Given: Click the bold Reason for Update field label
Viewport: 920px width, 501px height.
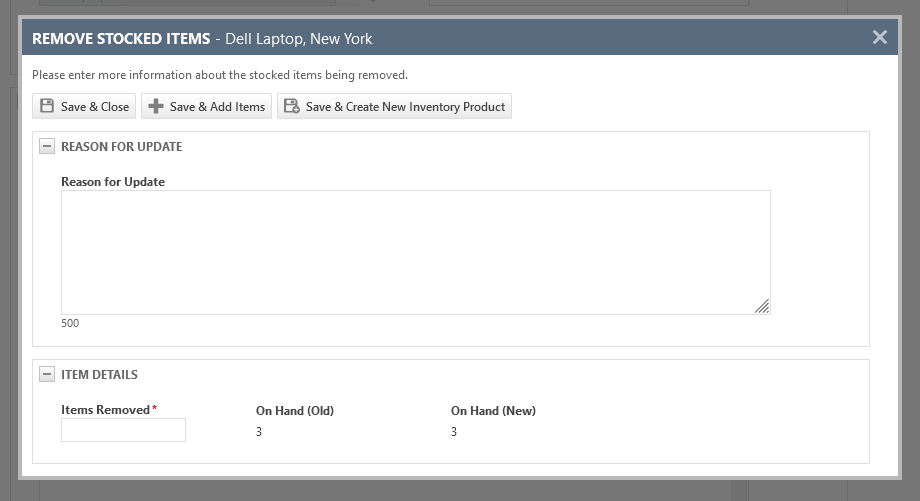Looking at the screenshot, I should point(113,182).
